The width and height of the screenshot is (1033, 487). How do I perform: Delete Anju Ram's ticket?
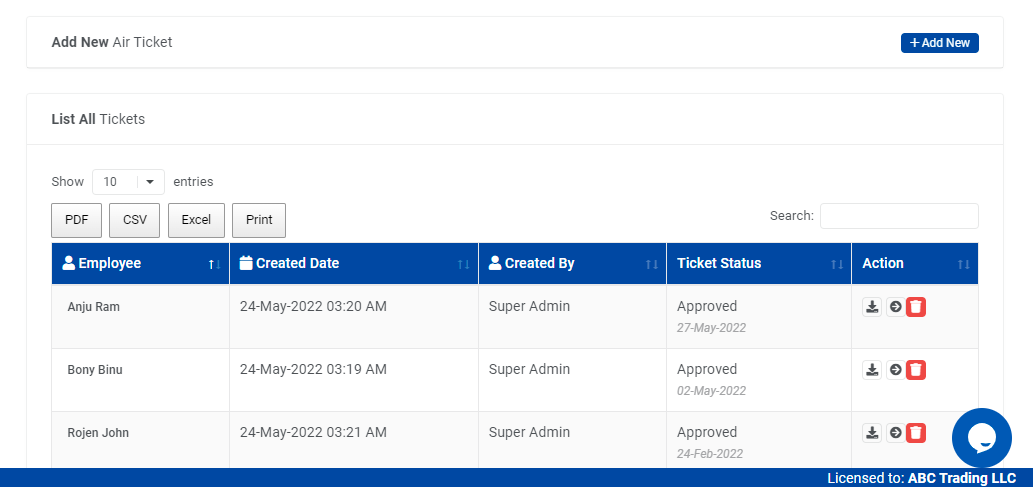[916, 307]
